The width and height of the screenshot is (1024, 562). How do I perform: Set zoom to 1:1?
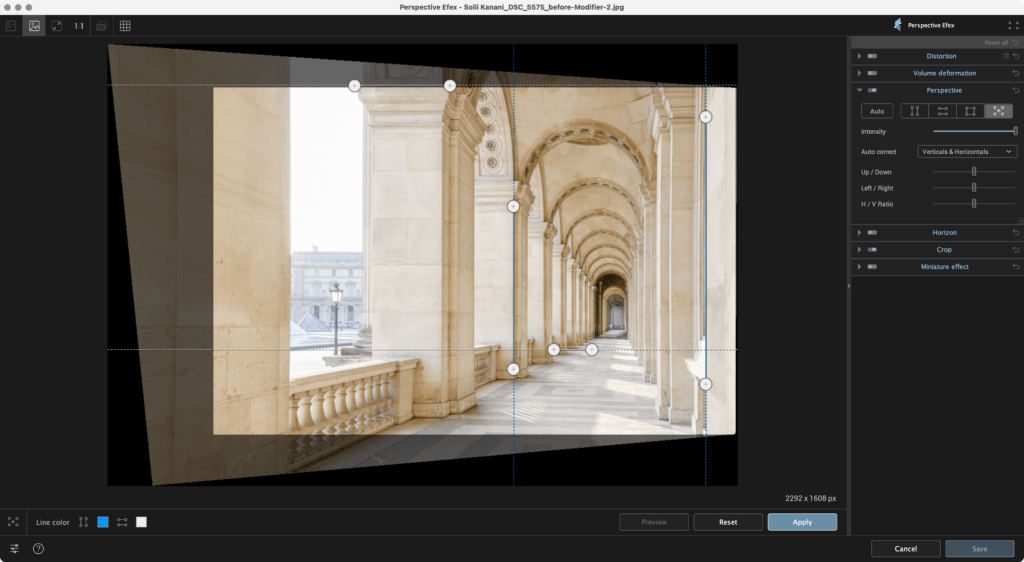[79, 26]
